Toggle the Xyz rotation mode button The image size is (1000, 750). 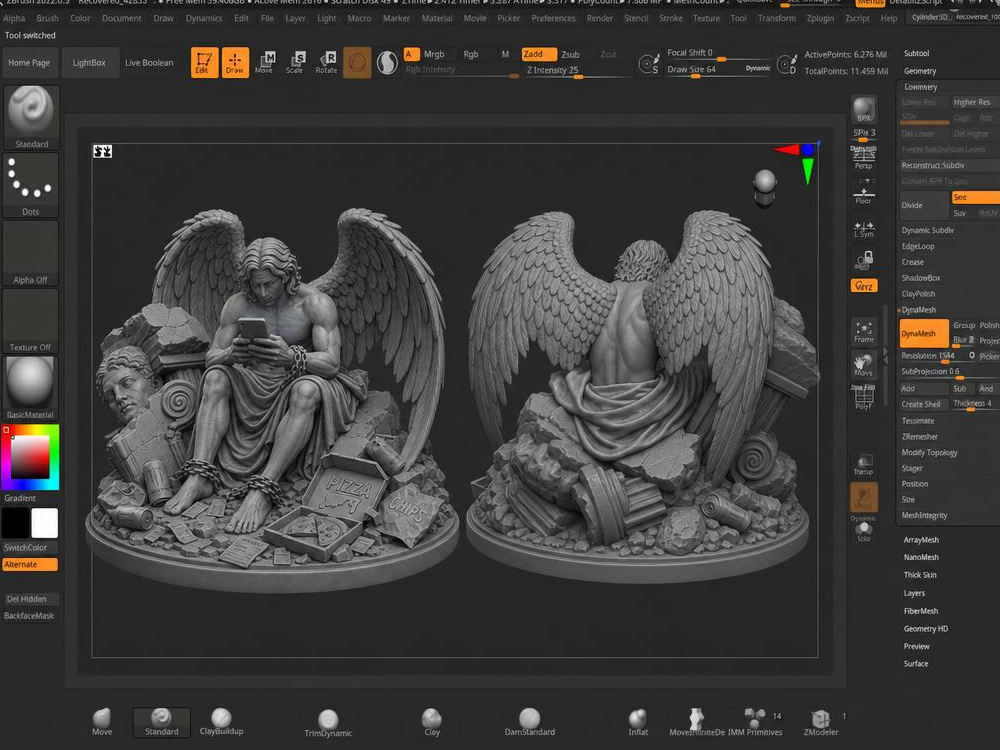tap(864, 286)
